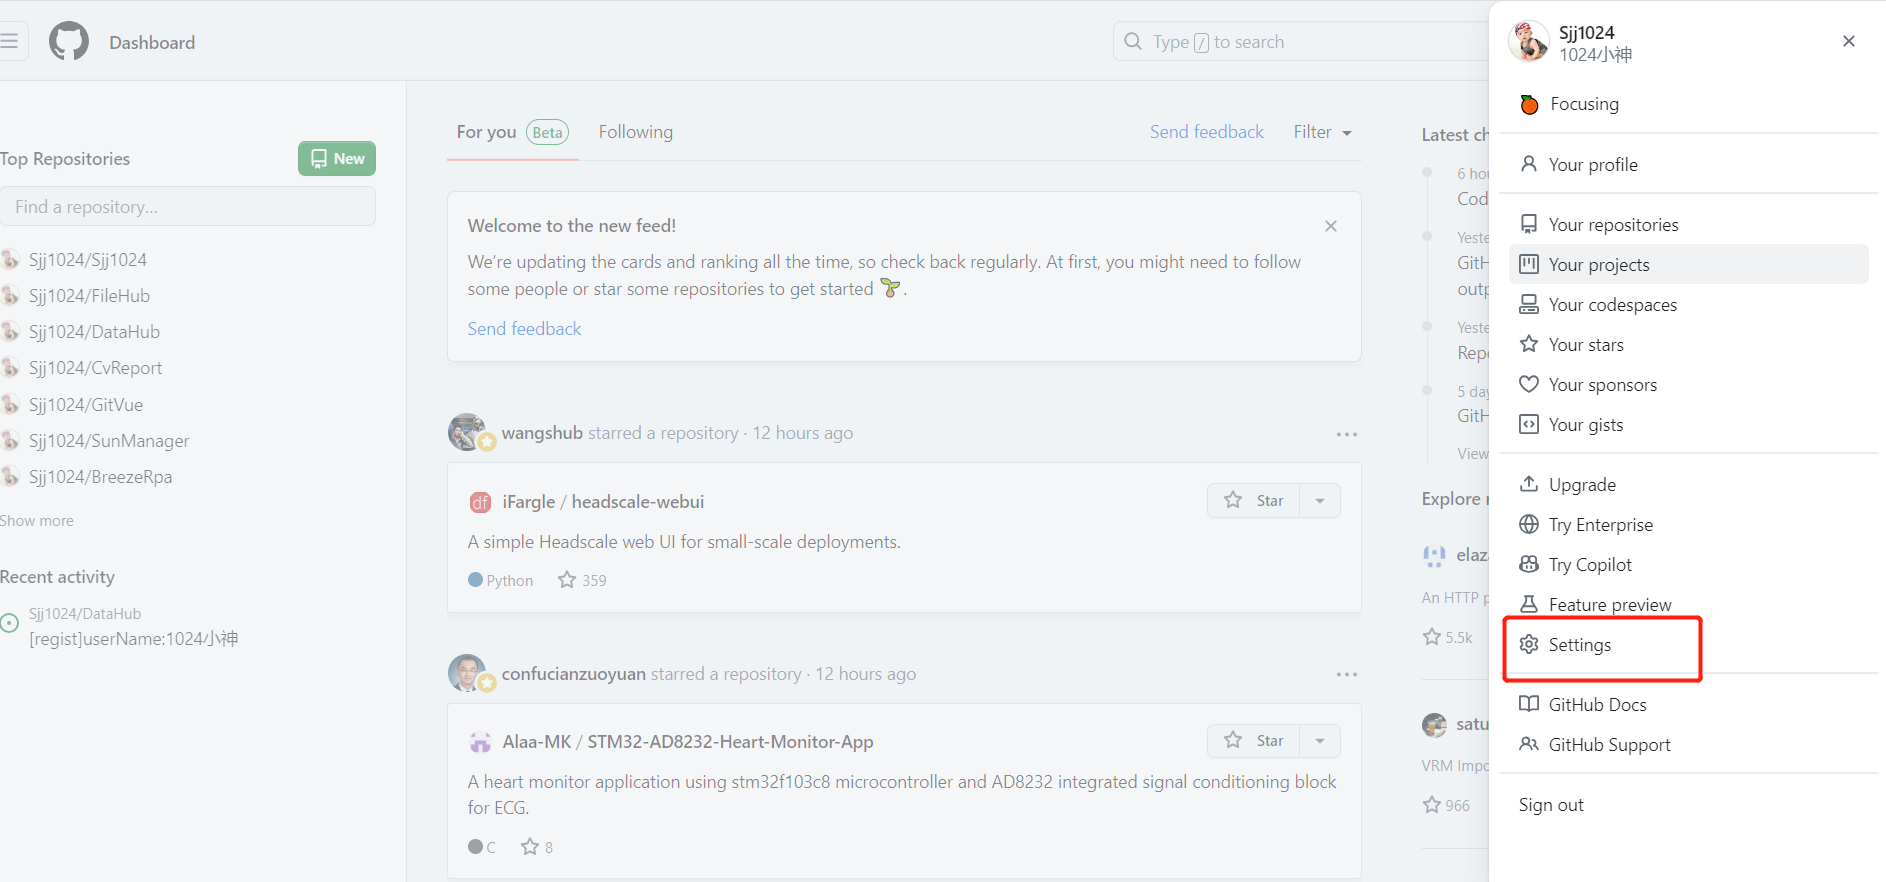Open the Sjj1024/DataHub recent activity issue

point(134,639)
